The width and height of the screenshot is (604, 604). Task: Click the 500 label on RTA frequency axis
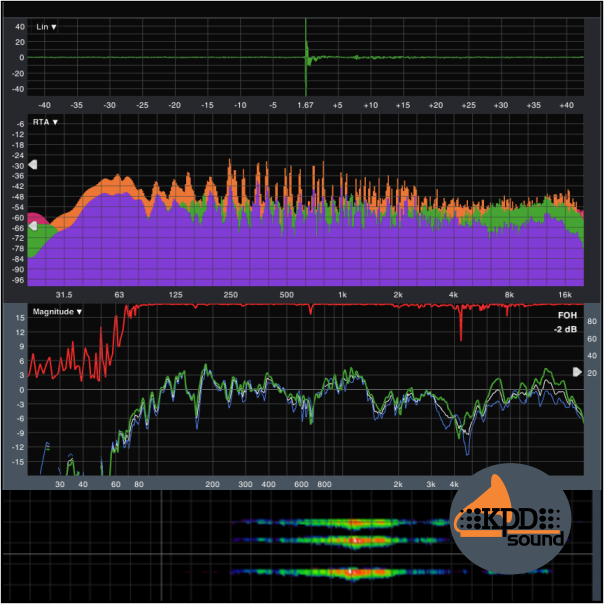(287, 295)
